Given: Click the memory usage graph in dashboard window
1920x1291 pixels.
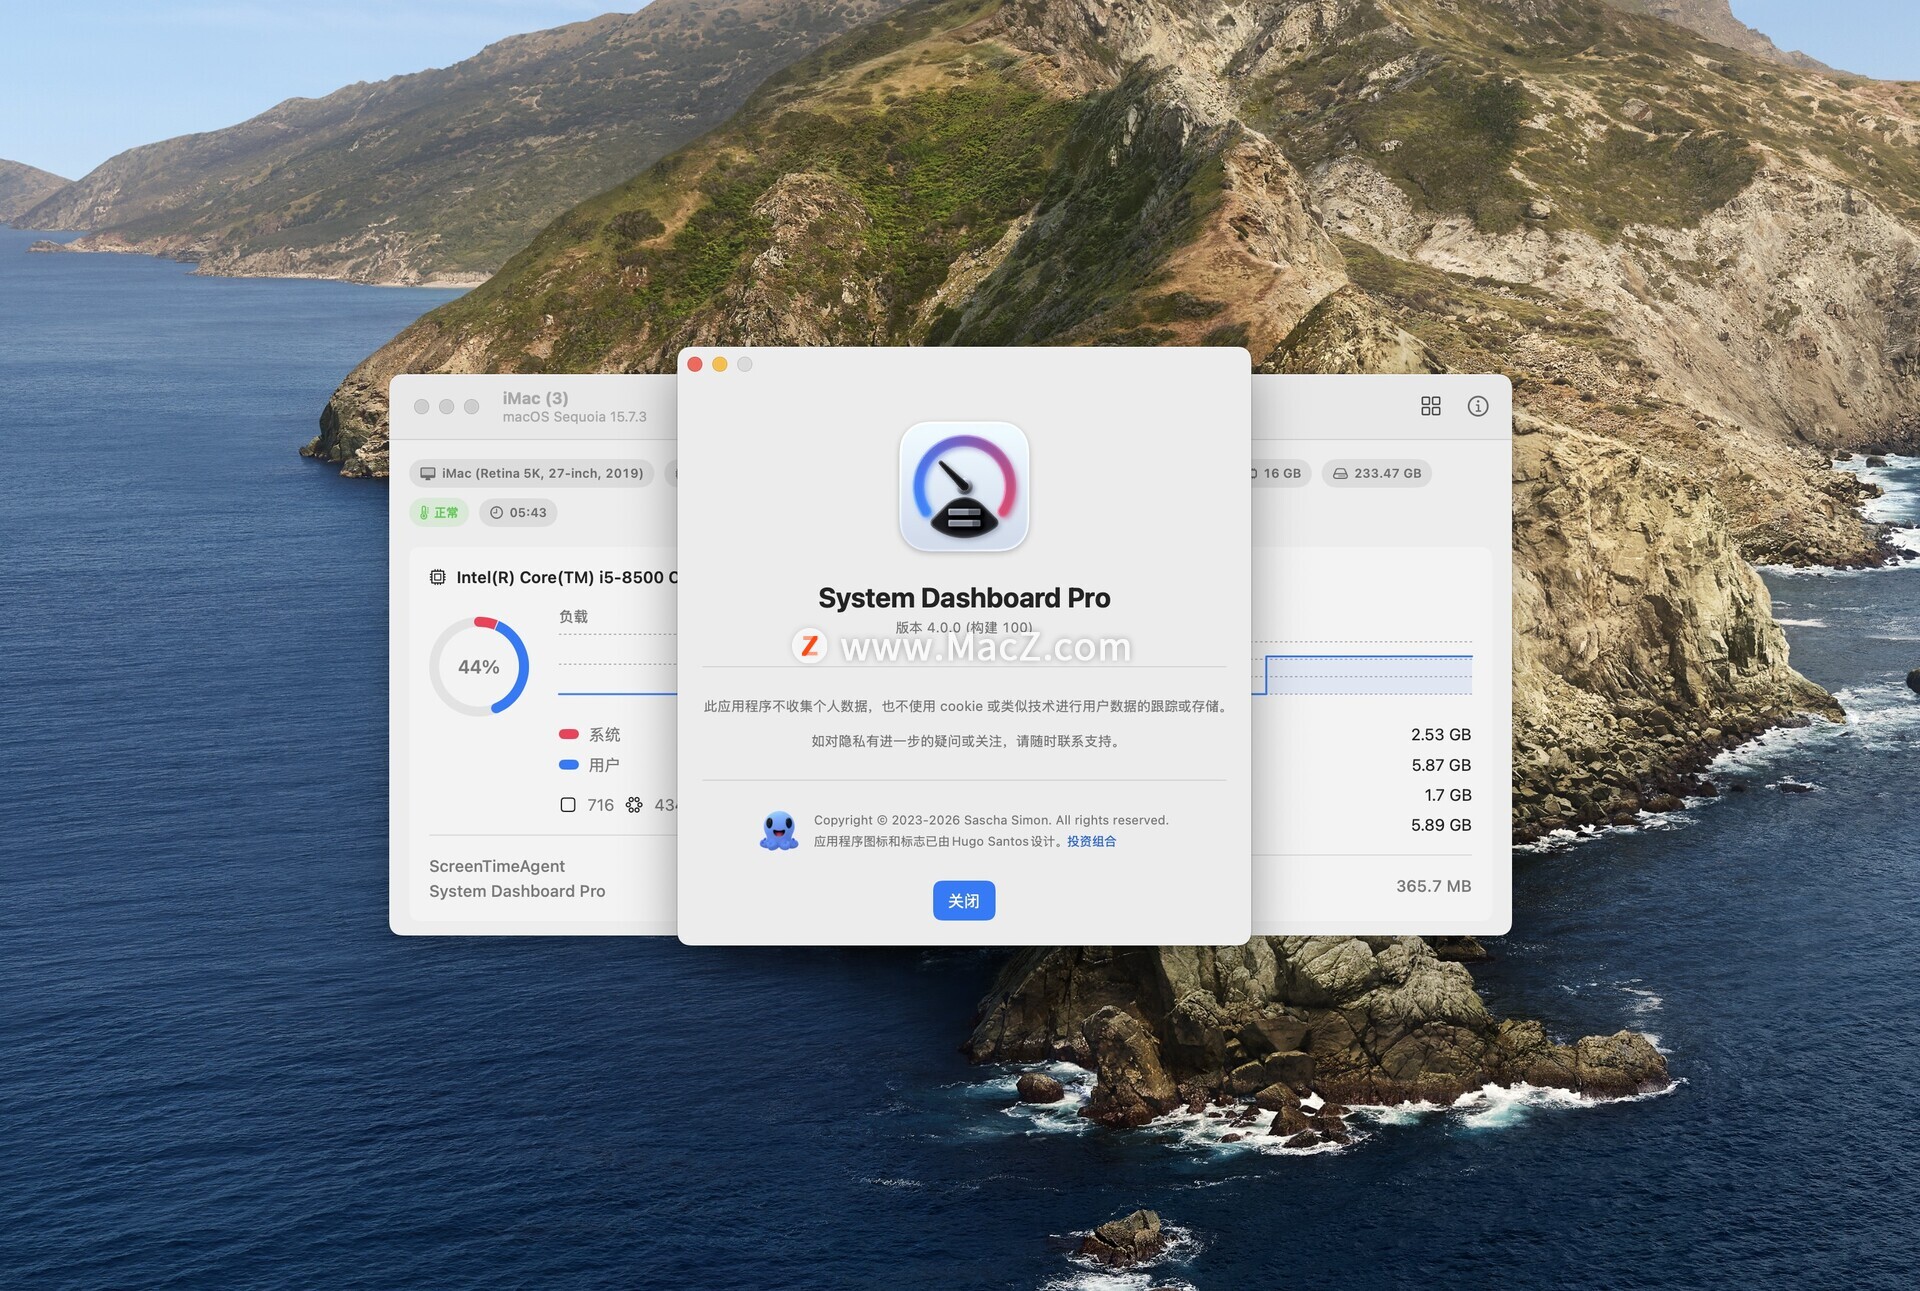Looking at the screenshot, I should (x=1362, y=668).
